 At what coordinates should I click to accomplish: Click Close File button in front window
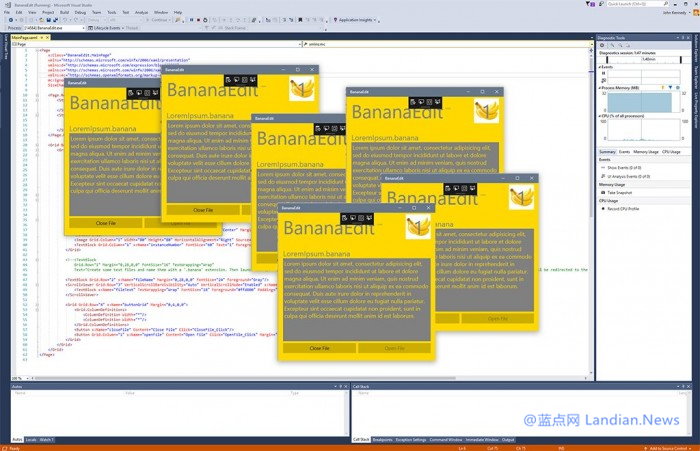pyautogui.click(x=319, y=348)
